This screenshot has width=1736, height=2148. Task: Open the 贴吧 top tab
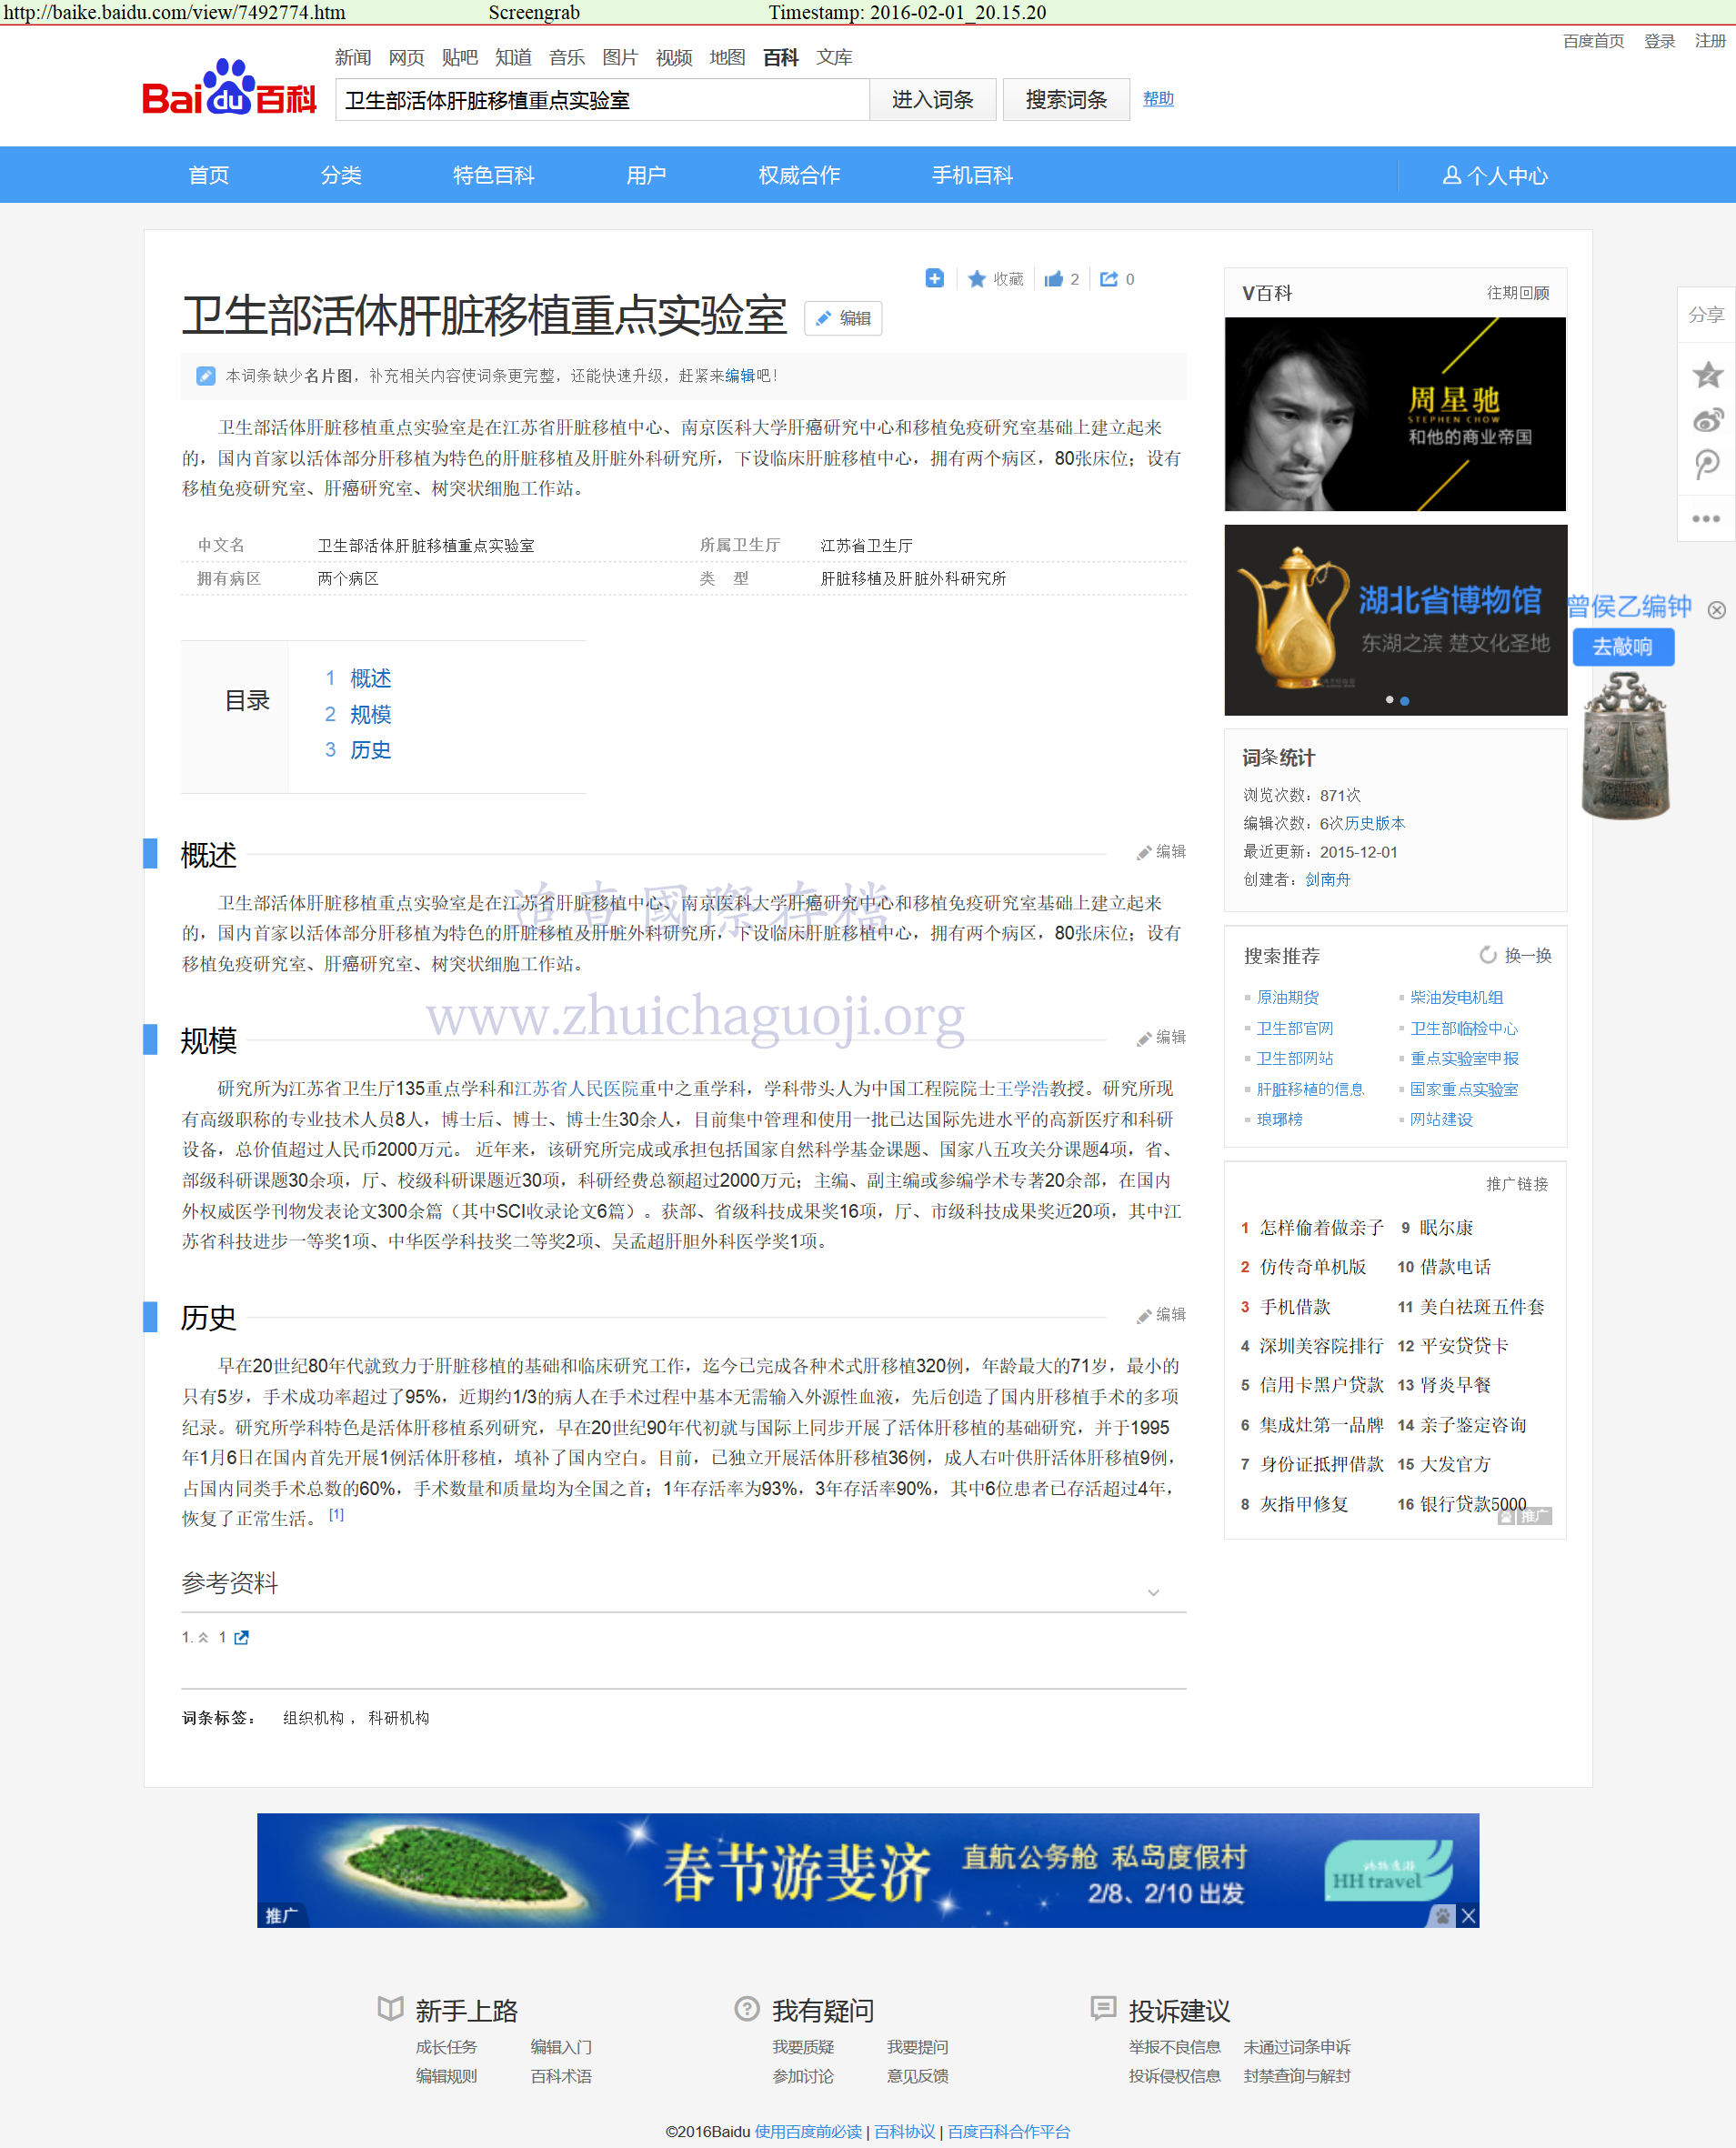click(460, 57)
